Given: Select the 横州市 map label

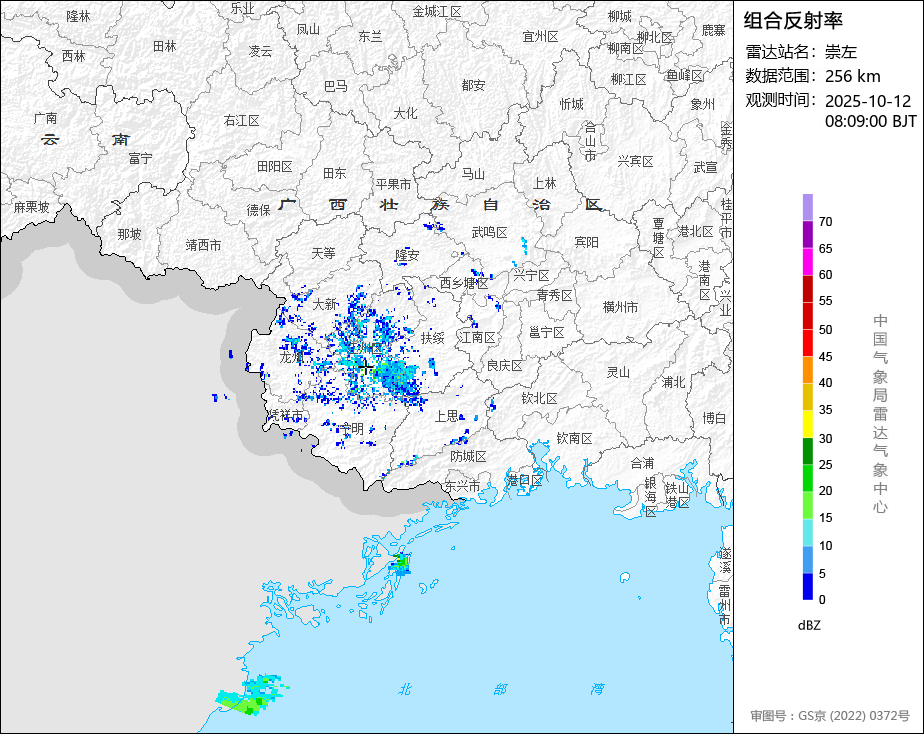Looking at the screenshot, I should coord(620,307).
